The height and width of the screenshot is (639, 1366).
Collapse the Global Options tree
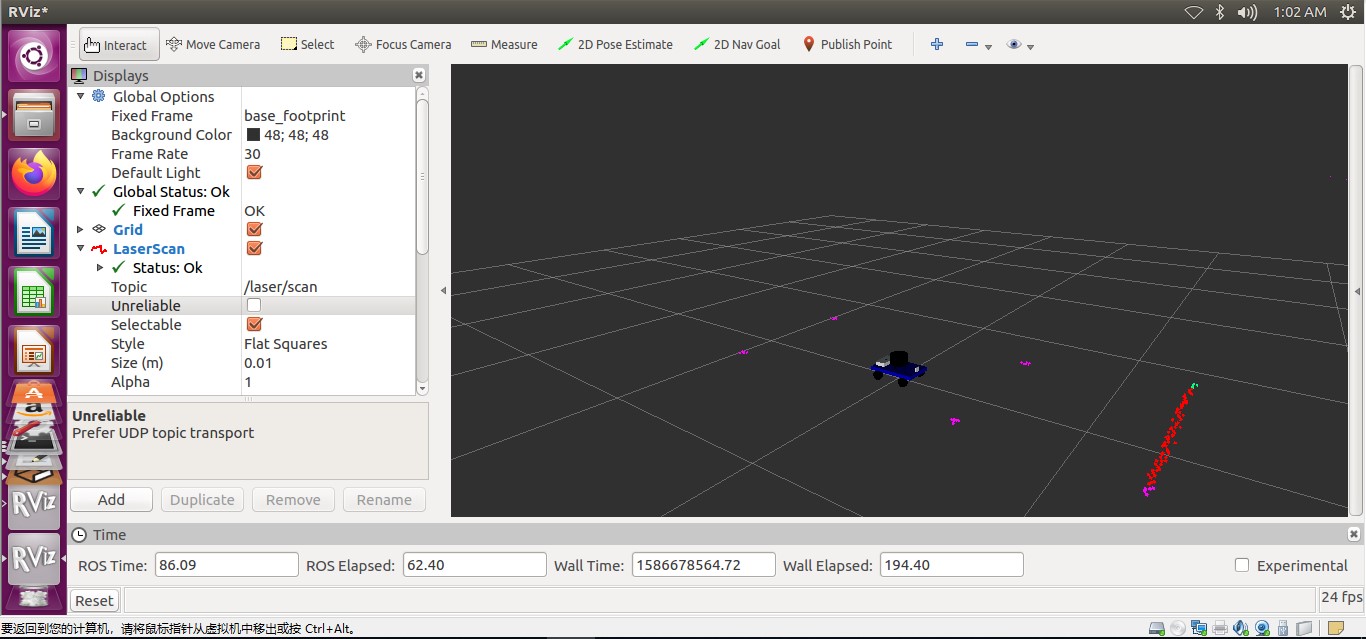[81, 96]
